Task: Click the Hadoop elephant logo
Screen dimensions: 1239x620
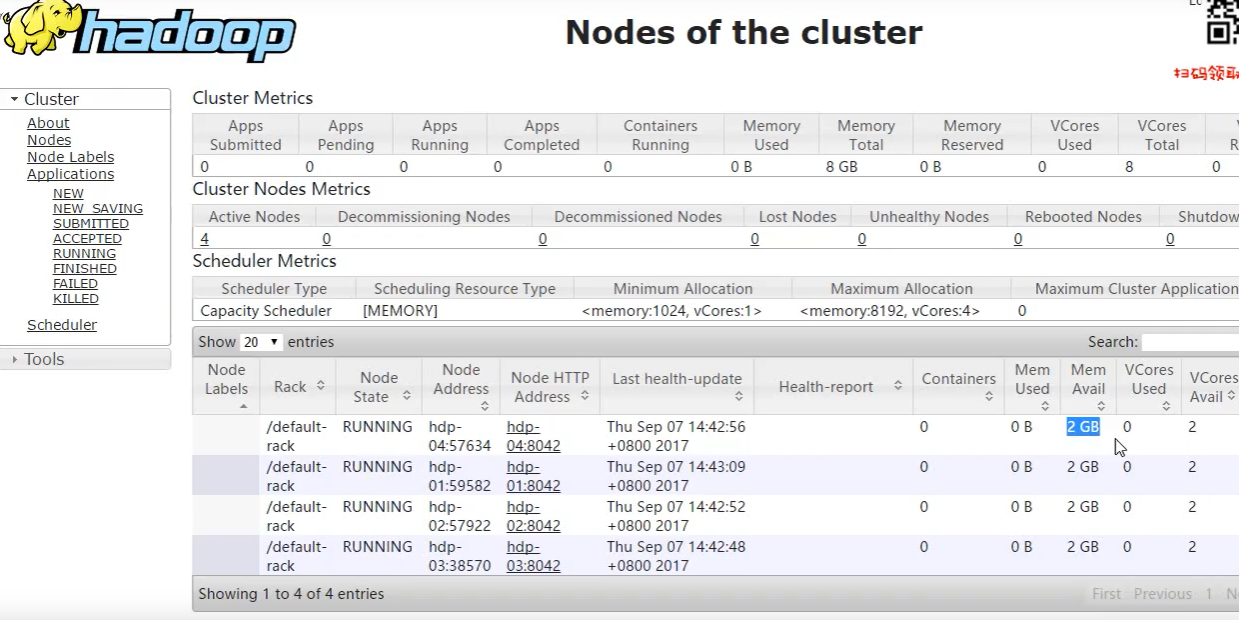Action: (x=150, y=31)
